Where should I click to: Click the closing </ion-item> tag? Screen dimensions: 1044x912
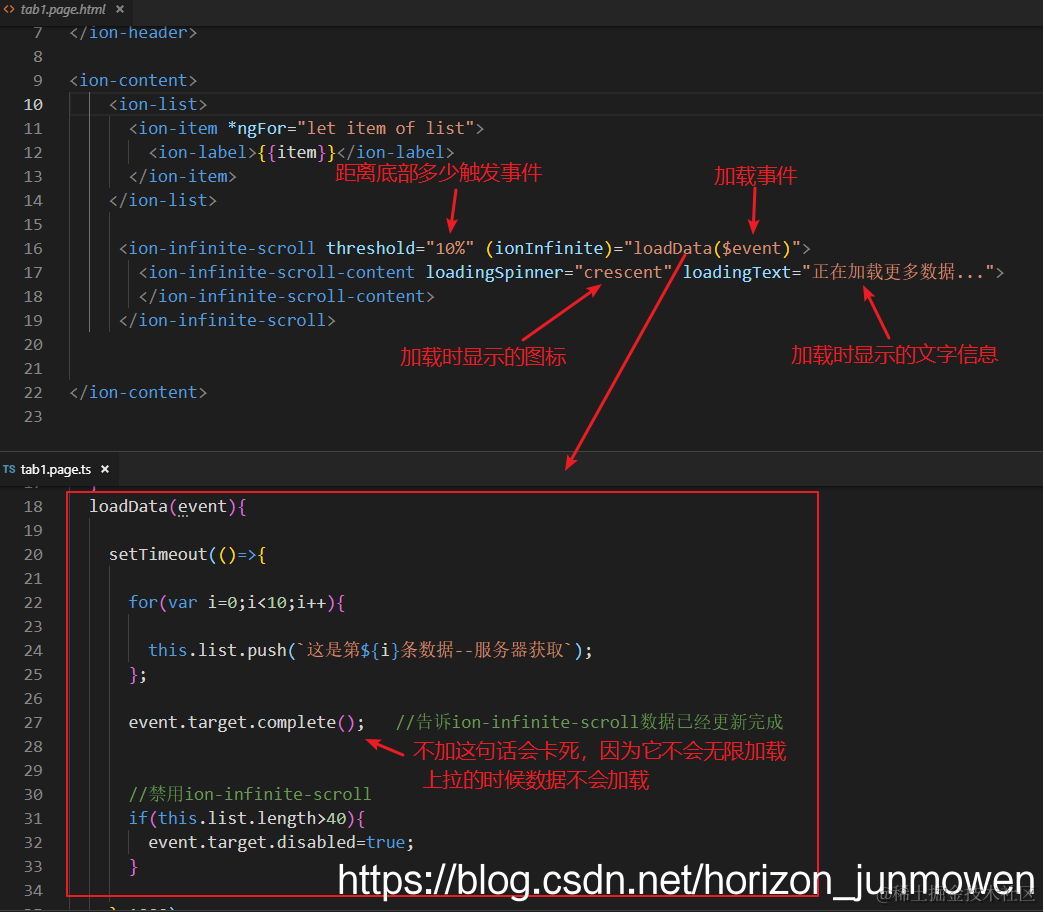pyautogui.click(x=182, y=176)
